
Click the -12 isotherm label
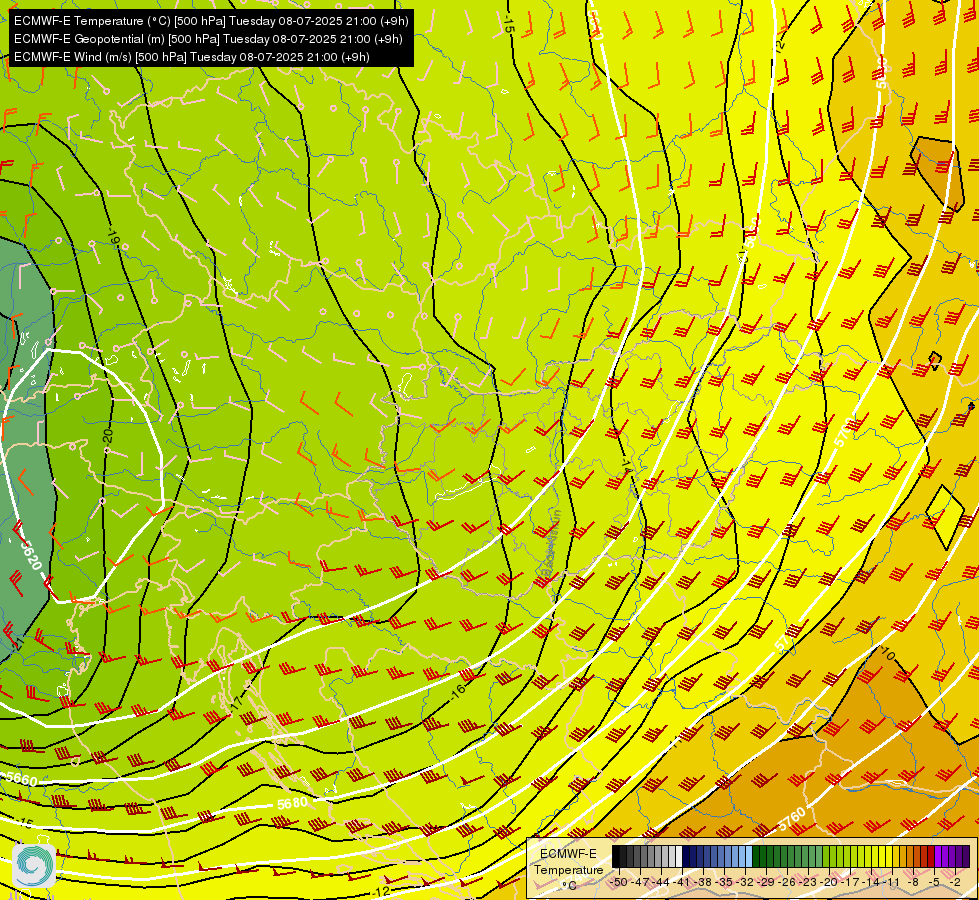(x=380, y=892)
